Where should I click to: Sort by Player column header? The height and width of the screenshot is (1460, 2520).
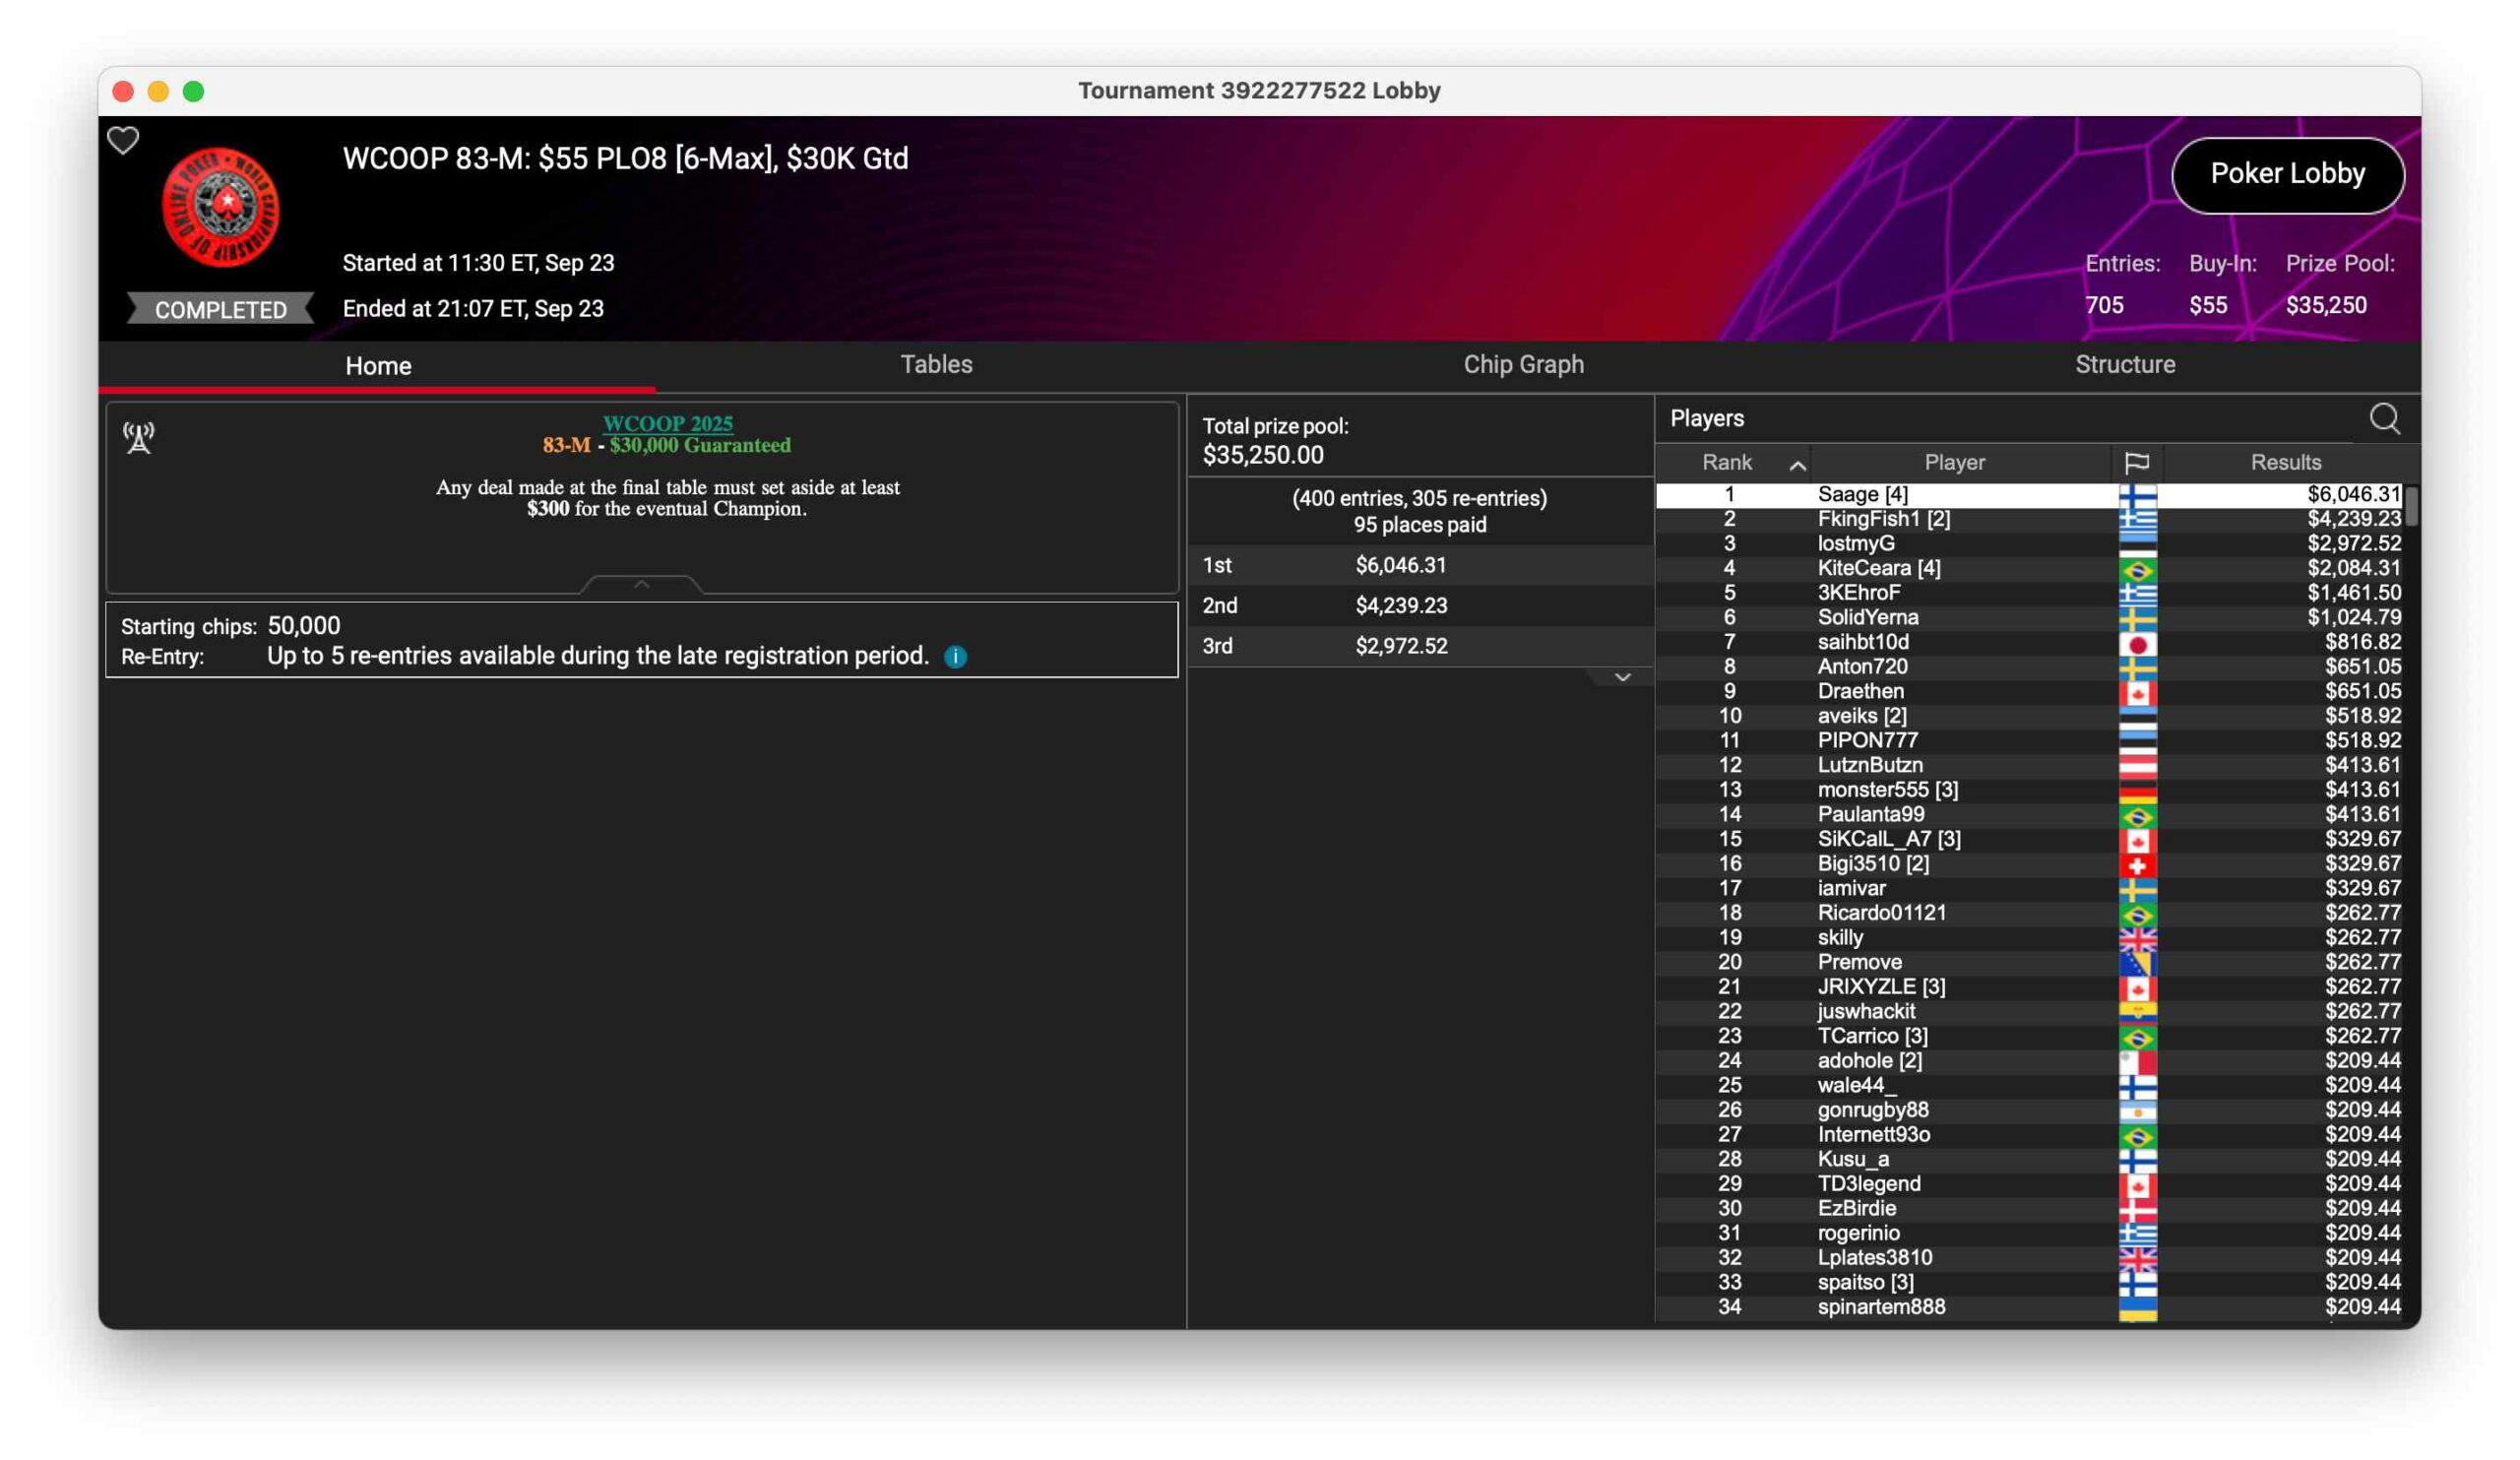coord(1954,462)
